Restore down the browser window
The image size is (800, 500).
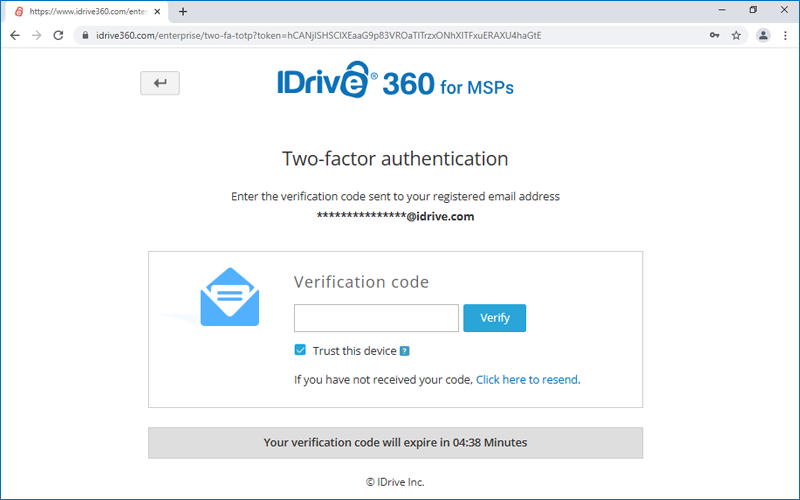click(753, 10)
